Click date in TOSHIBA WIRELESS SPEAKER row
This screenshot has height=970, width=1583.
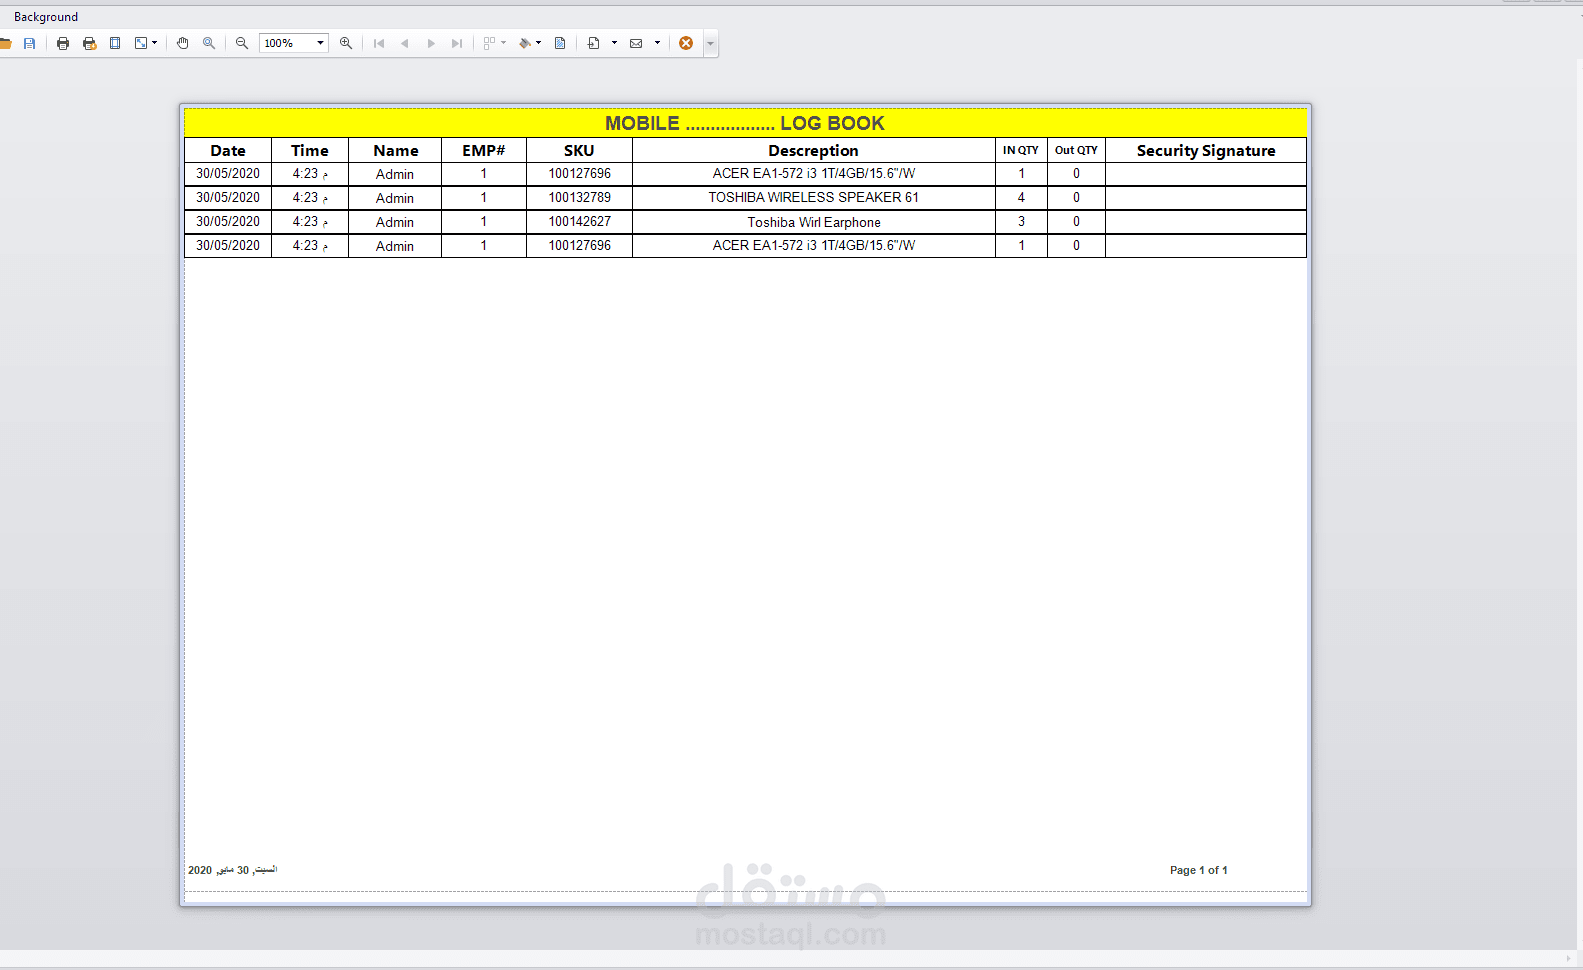pos(228,198)
